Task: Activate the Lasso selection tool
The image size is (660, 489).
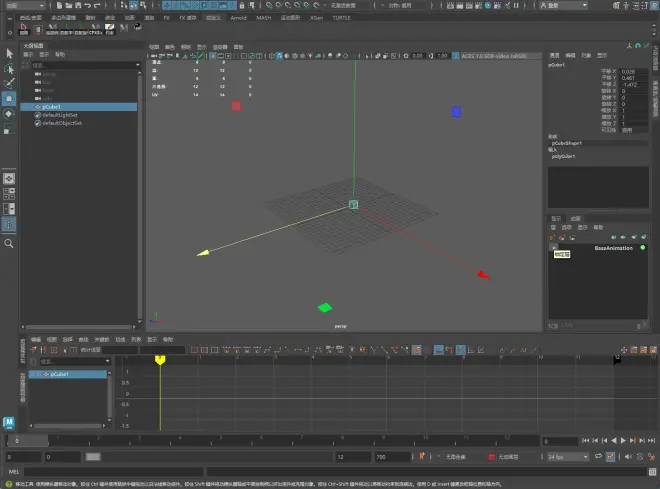Action: coord(10,68)
